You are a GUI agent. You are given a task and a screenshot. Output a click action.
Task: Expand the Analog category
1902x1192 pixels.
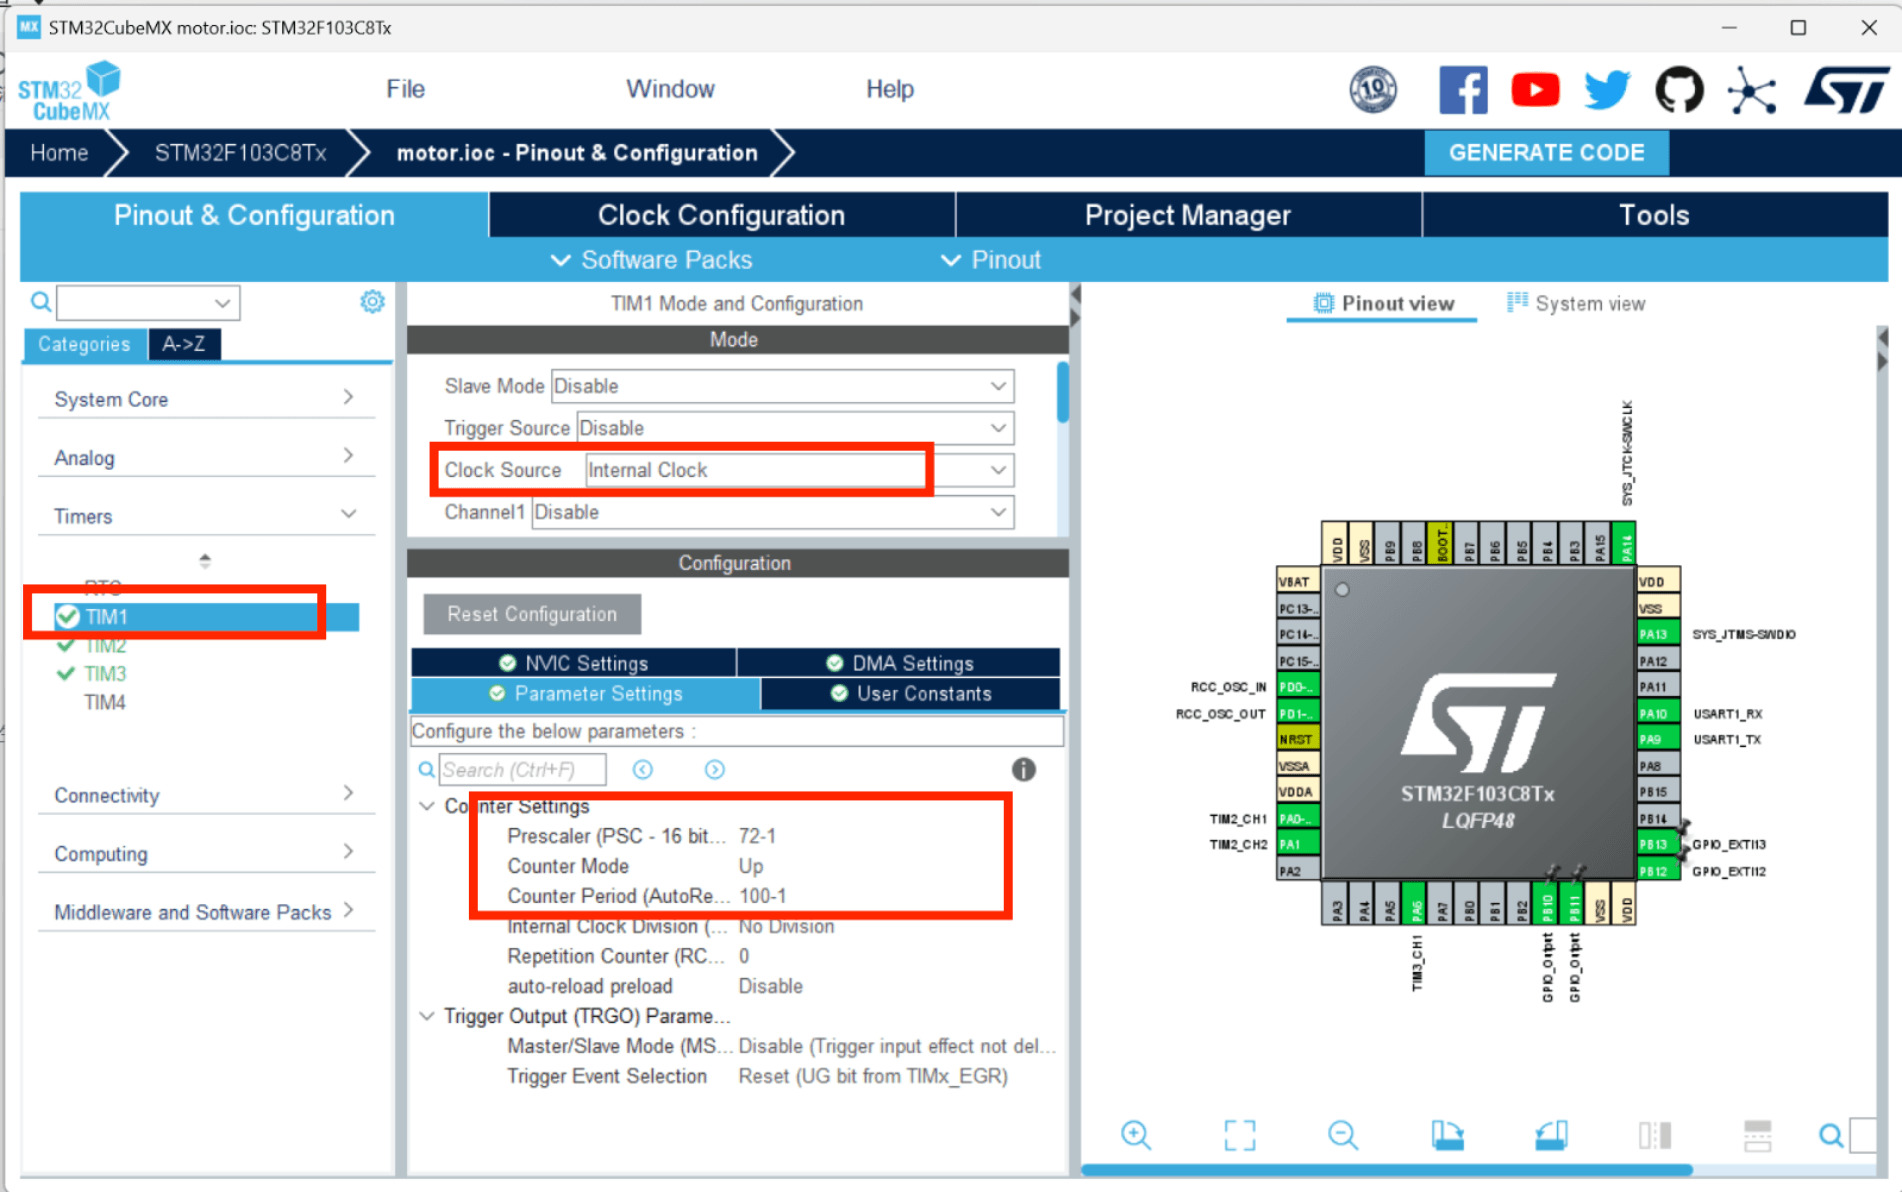click(205, 457)
